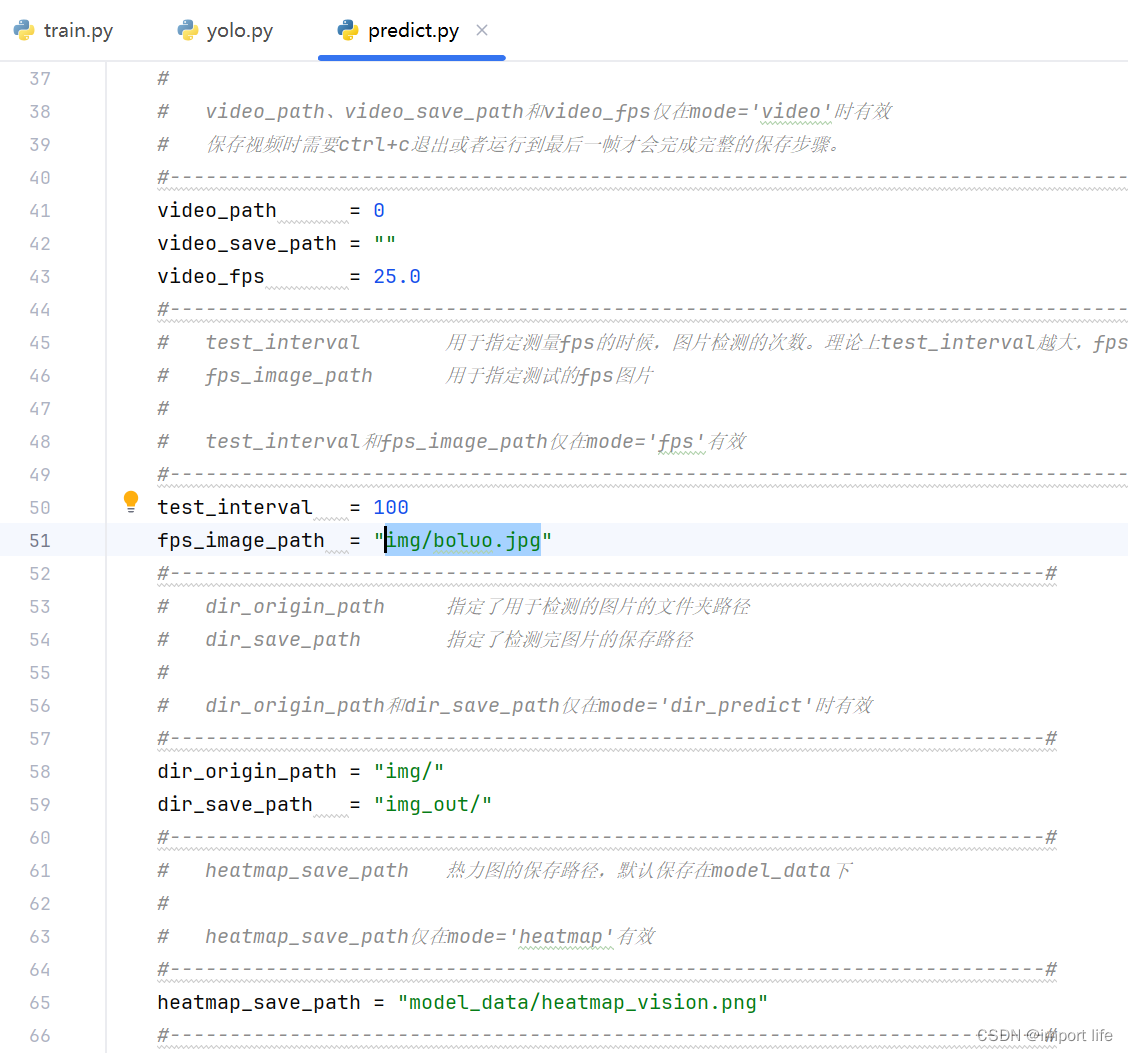This screenshot has height=1053, width=1128.
Task: Click the dir_save_path comment on line 54
Action: [425, 640]
